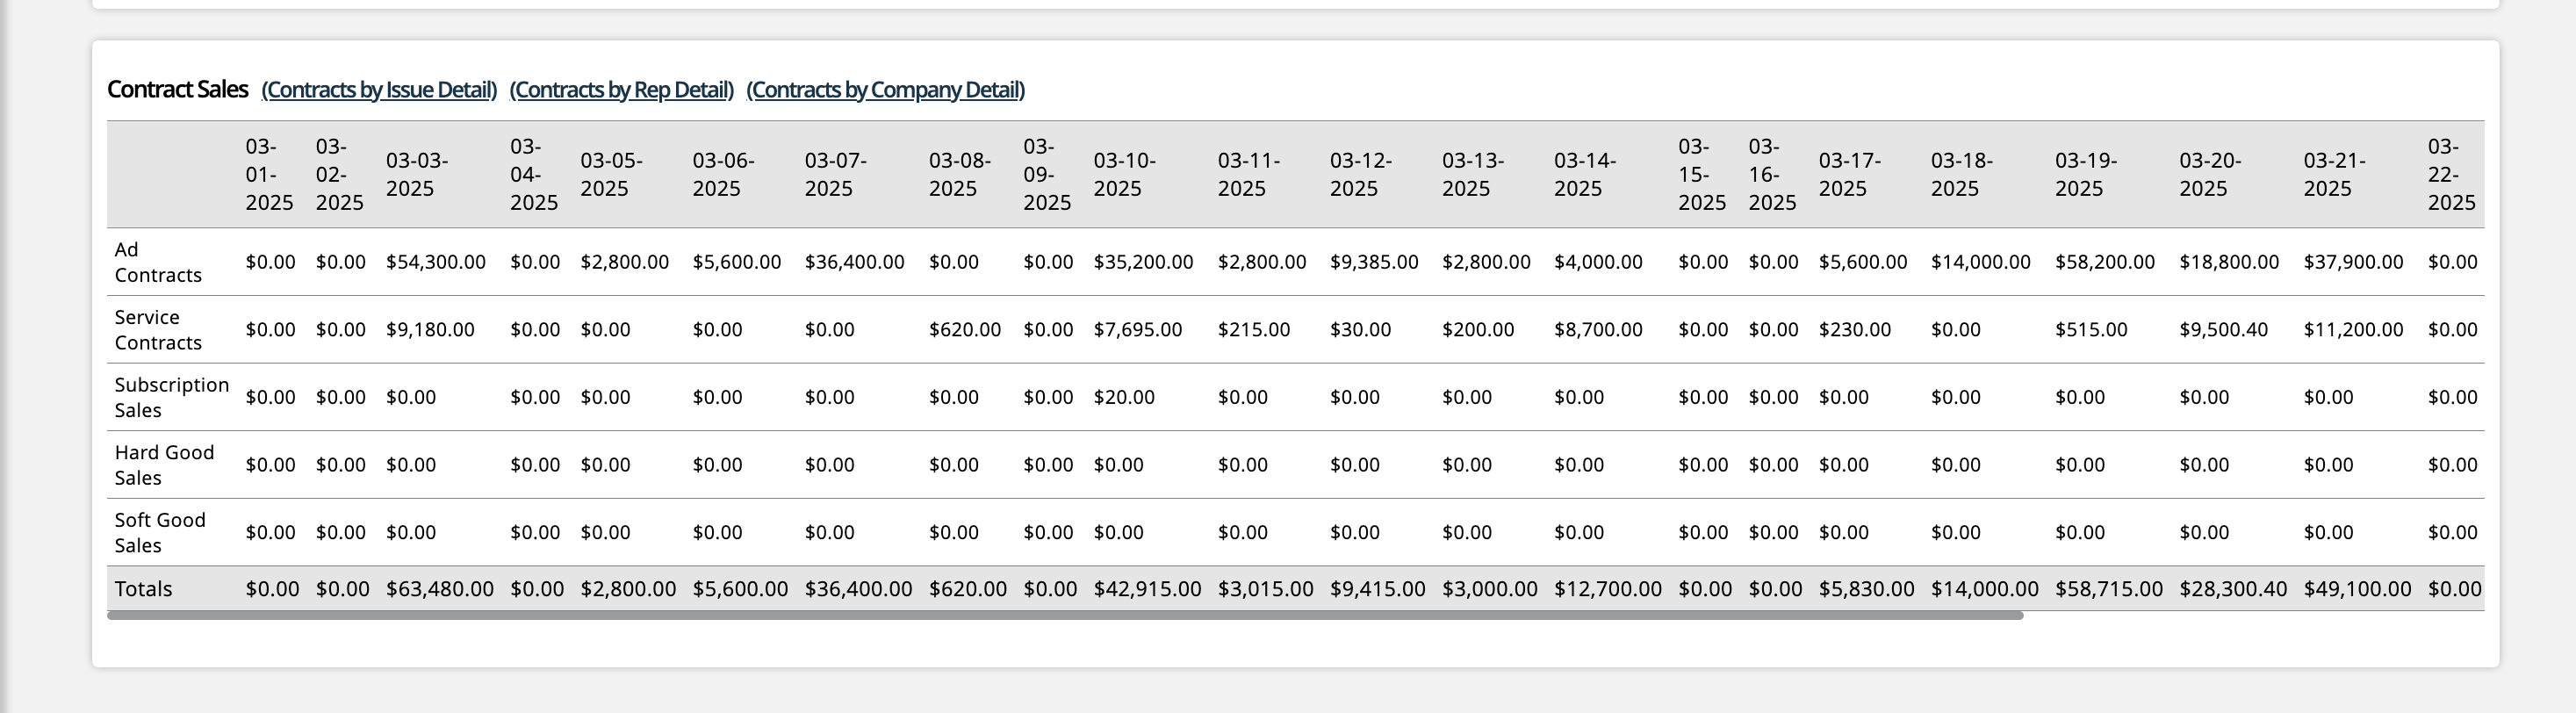The height and width of the screenshot is (713, 2576).
Task: Open Contracts by Issue Detail link
Action: (379, 90)
